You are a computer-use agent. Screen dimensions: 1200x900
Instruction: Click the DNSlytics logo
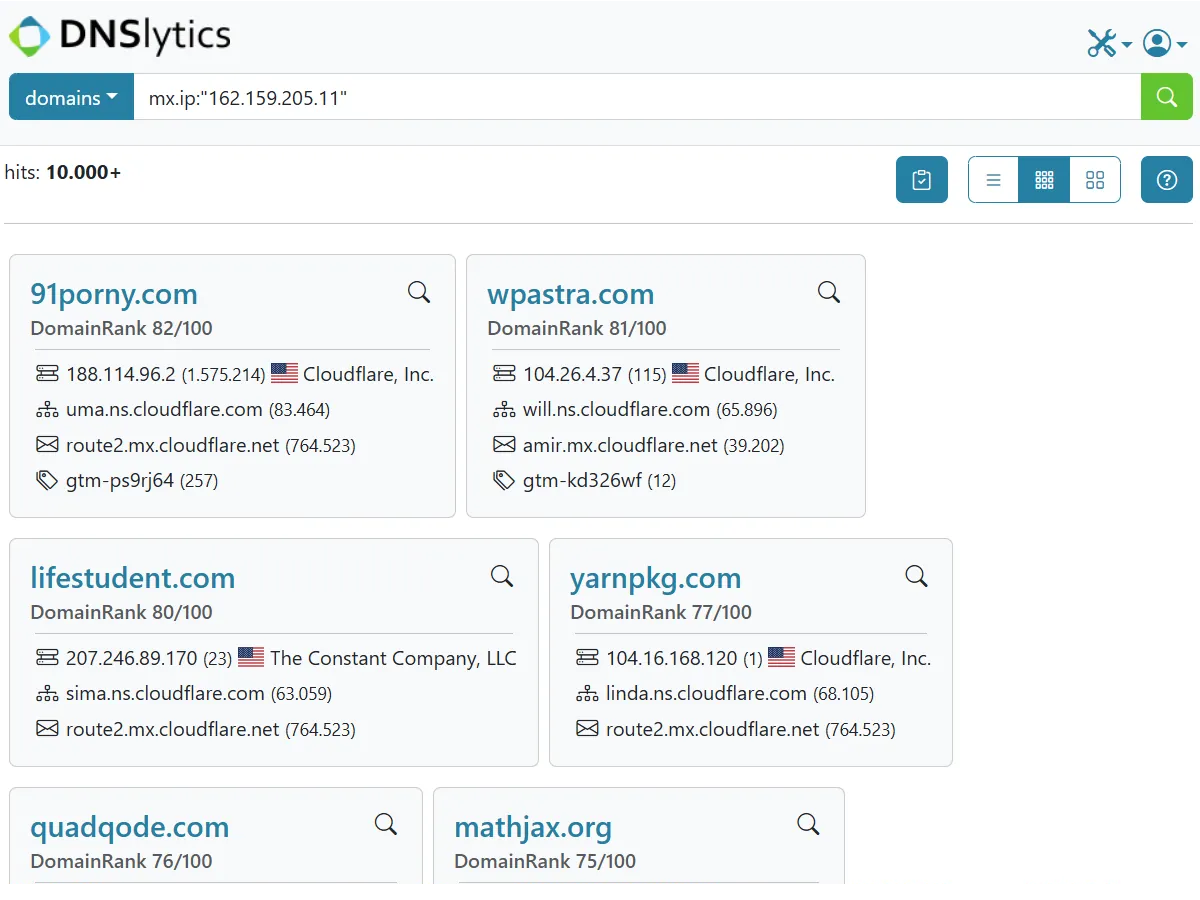pos(121,36)
